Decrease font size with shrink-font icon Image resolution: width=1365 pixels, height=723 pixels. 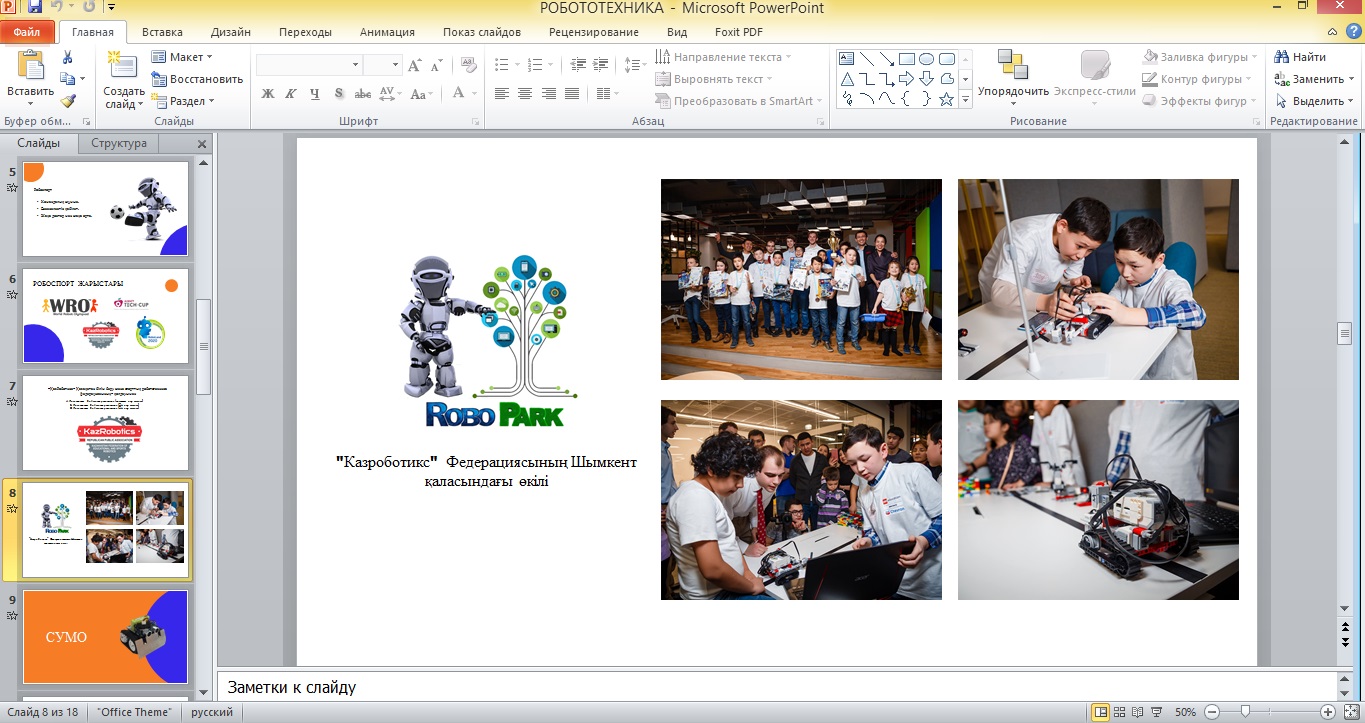pyautogui.click(x=437, y=65)
